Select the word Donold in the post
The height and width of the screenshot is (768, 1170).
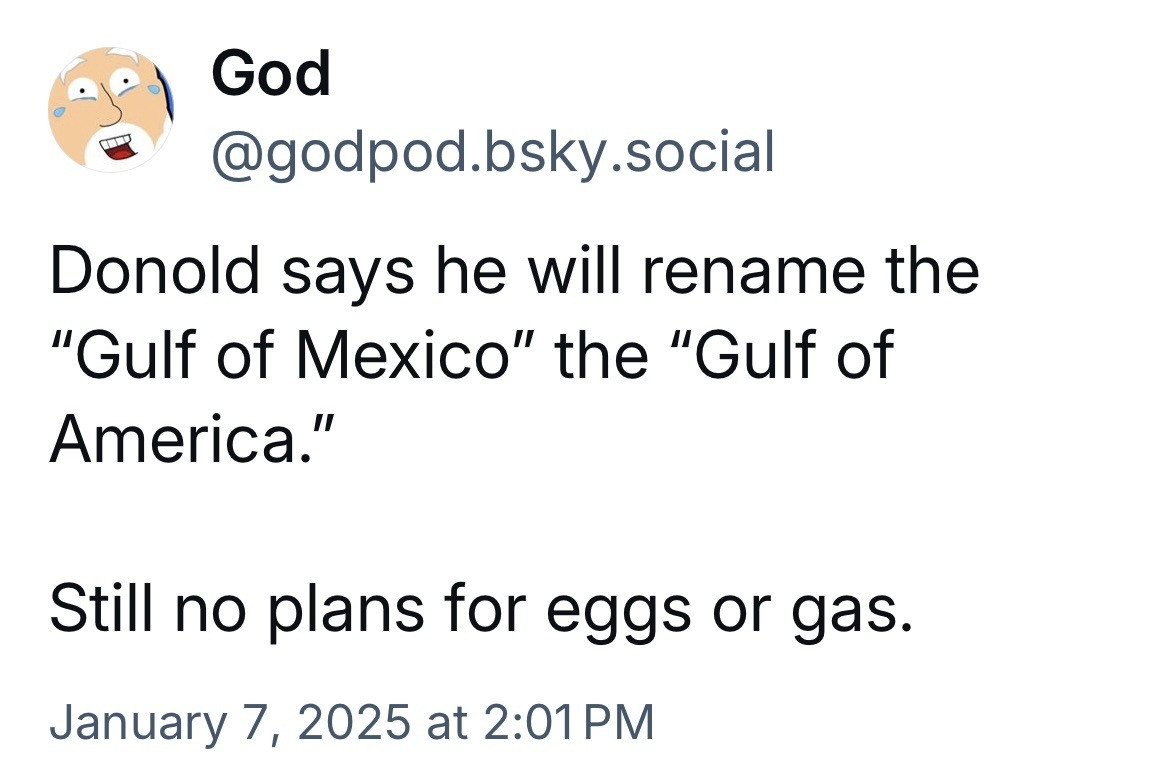coord(154,270)
